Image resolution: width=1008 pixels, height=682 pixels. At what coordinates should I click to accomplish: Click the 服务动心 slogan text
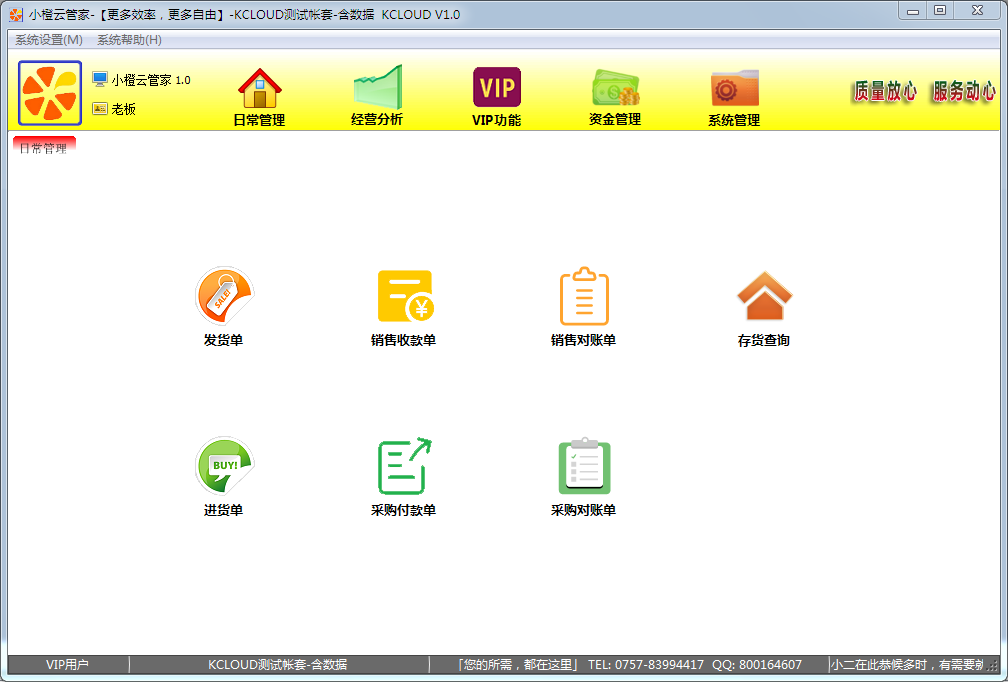[964, 92]
